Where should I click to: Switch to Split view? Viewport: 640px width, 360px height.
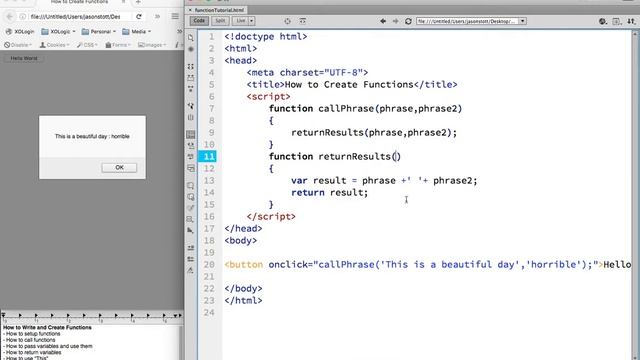pyautogui.click(x=220, y=21)
